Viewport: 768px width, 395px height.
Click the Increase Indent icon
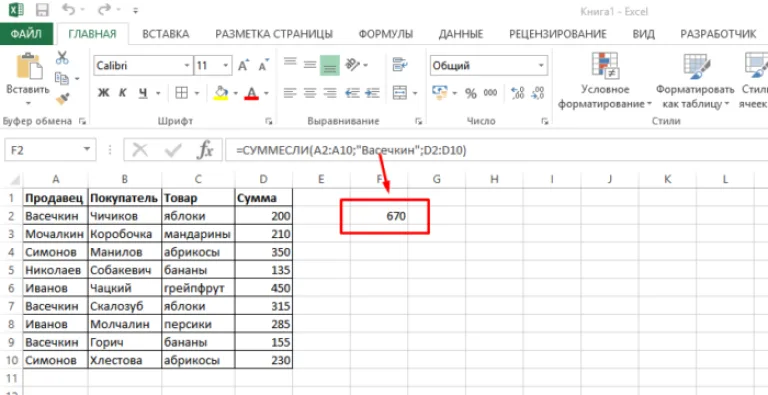pyautogui.click(x=372, y=93)
